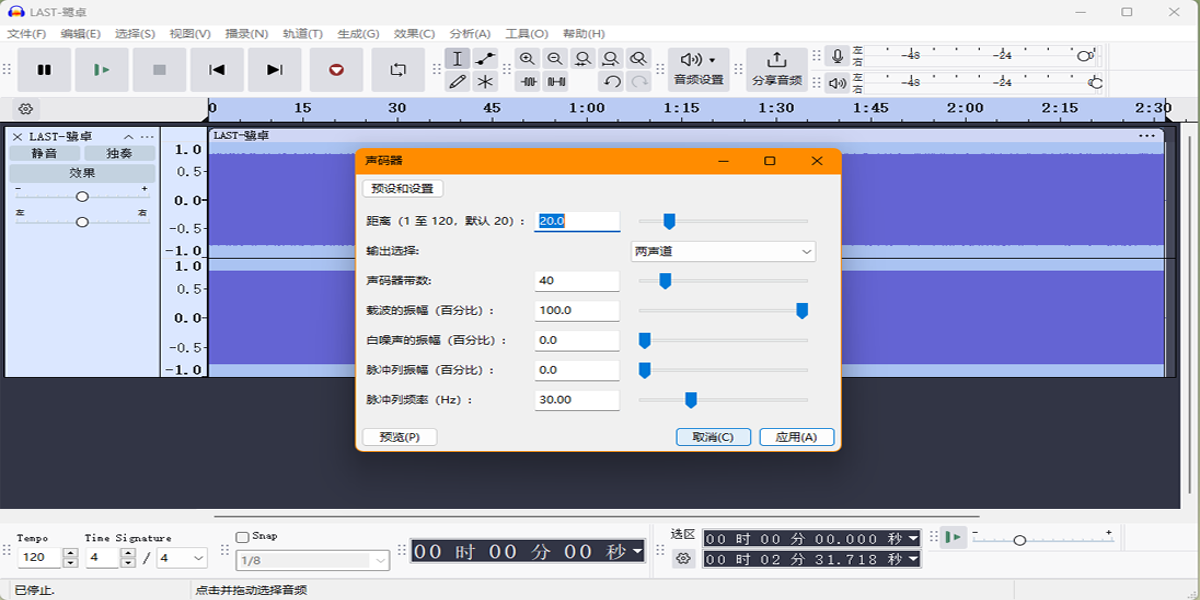Click the 脉冲列频率 frequency slider handle

(x=690, y=399)
